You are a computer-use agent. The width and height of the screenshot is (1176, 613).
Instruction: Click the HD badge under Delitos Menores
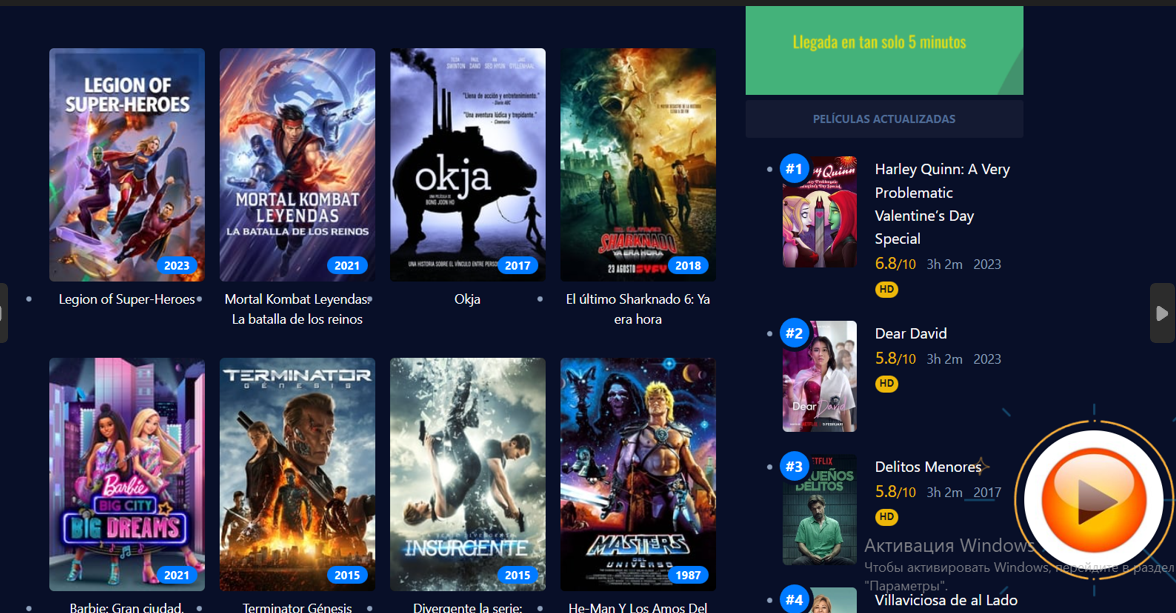pos(886,517)
